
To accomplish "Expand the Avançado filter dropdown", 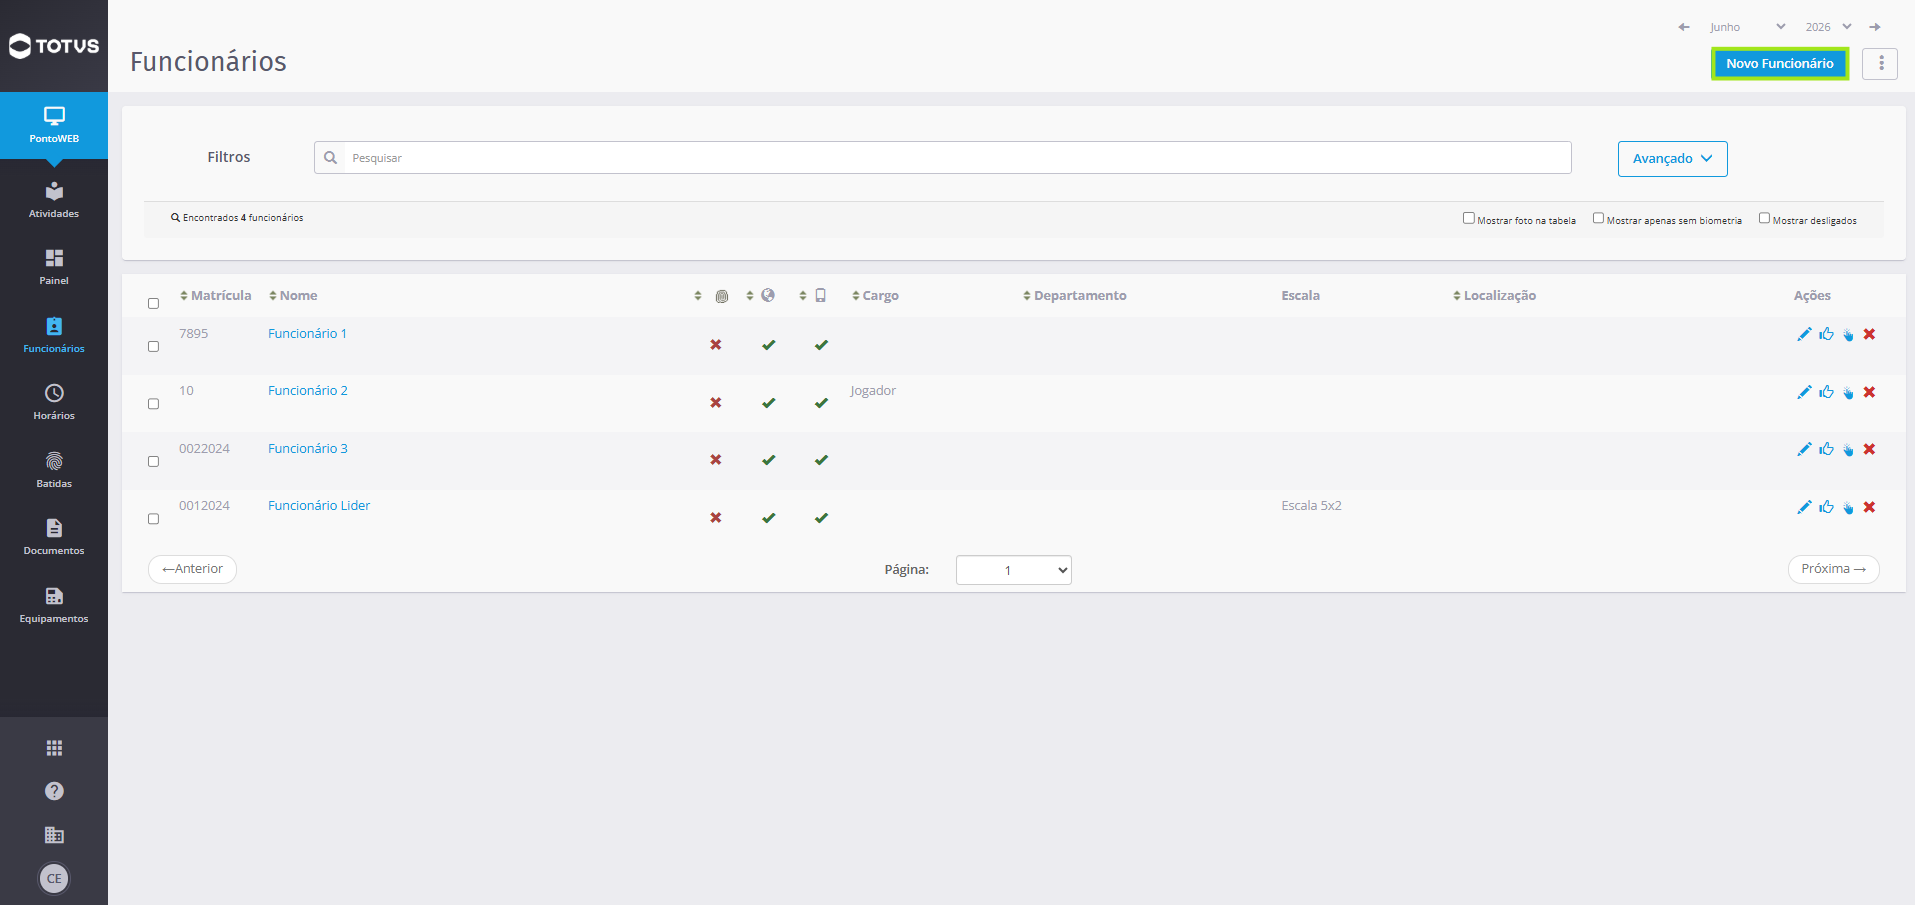I will [1672, 159].
